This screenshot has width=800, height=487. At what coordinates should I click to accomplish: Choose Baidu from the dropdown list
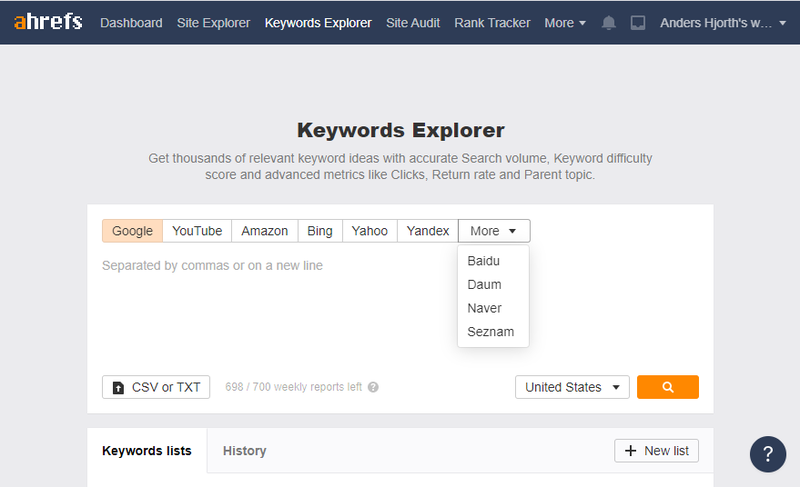493,261
